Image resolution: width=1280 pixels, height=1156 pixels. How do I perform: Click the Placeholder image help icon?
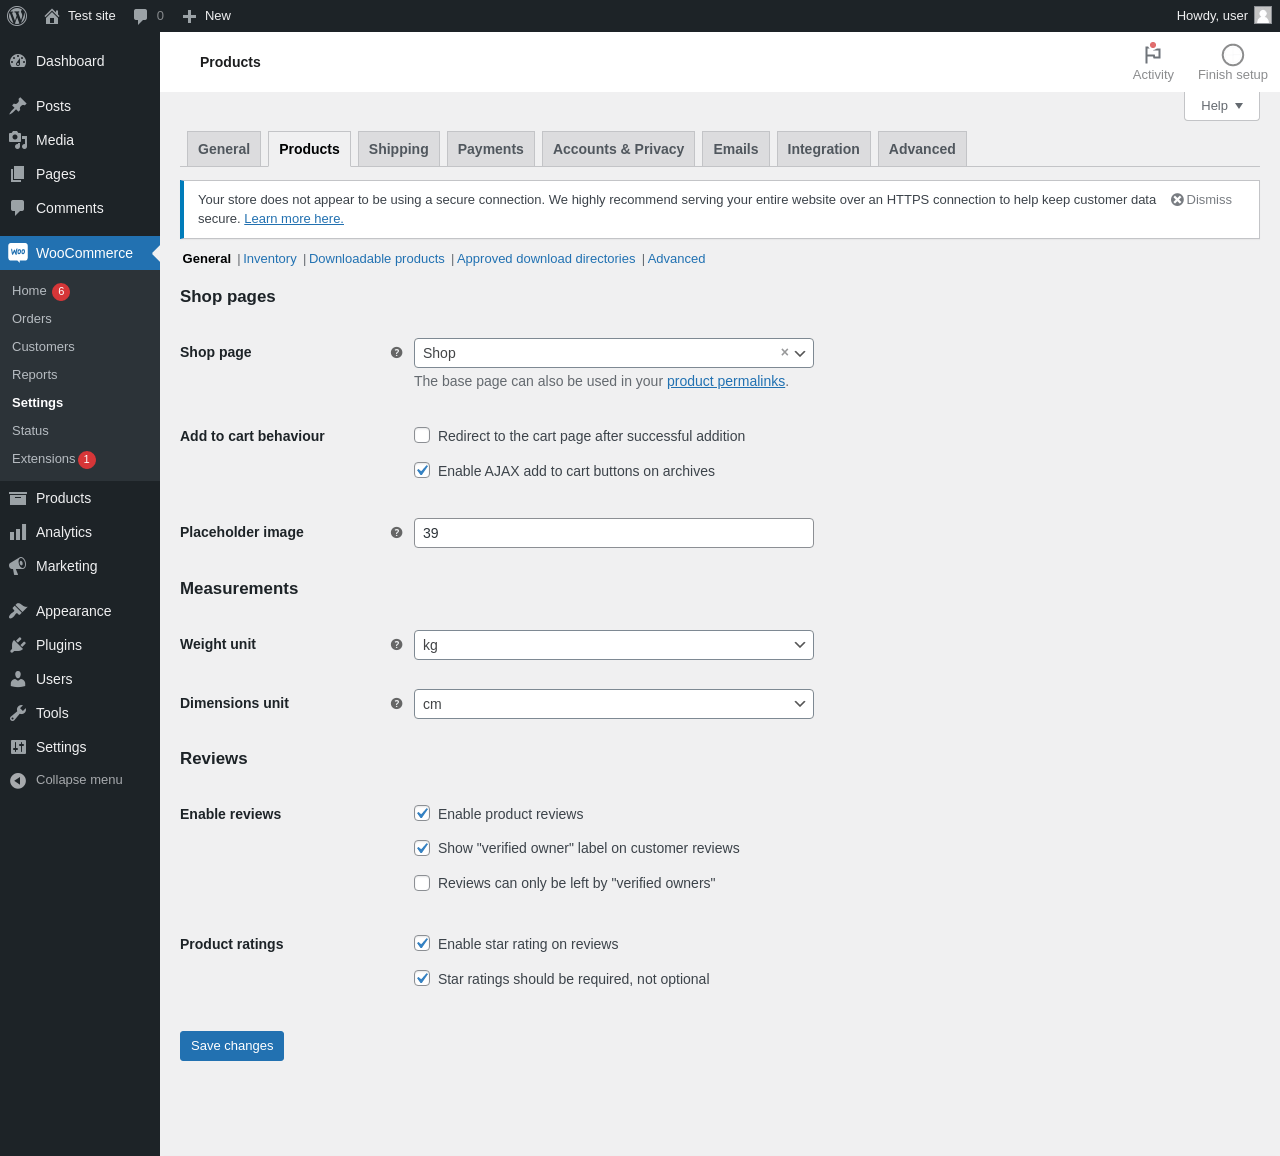(396, 533)
